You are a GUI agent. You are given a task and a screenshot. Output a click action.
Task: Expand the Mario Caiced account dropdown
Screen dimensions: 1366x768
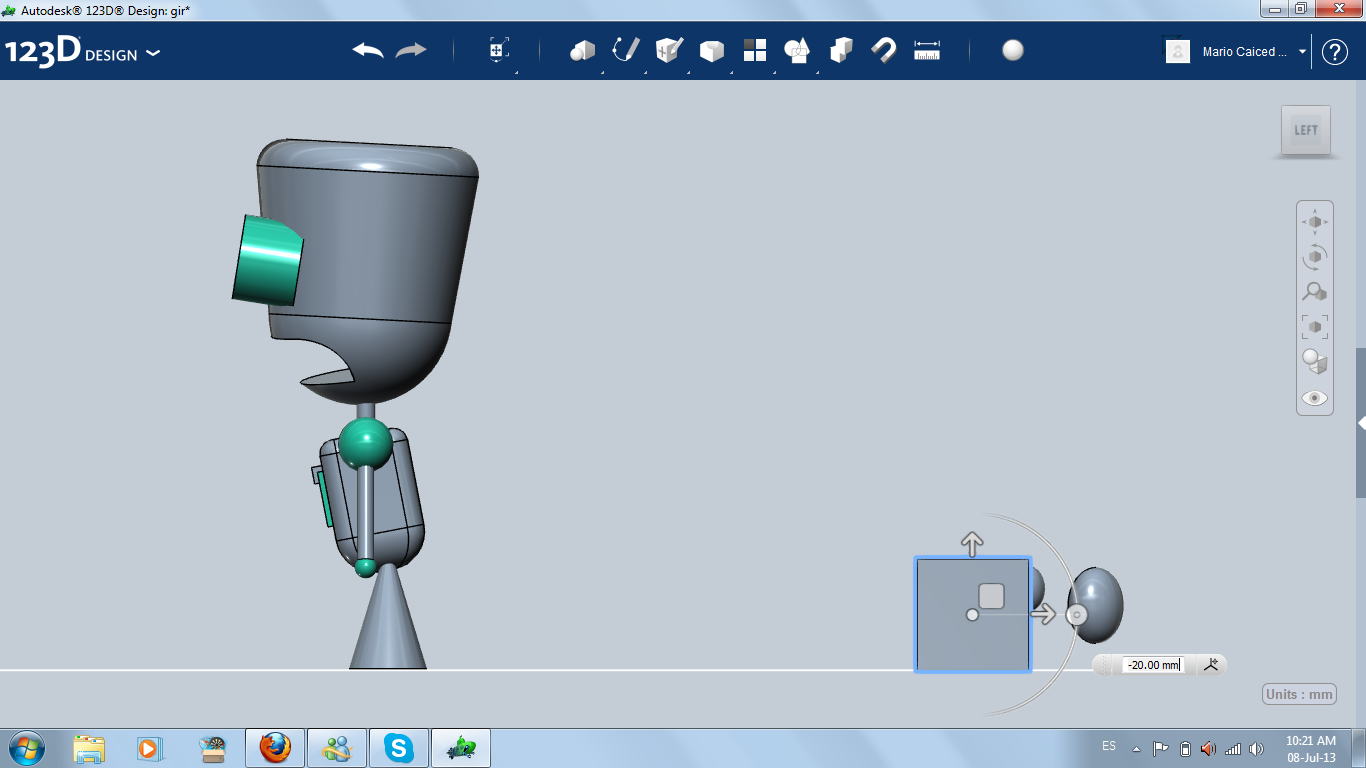coord(1302,52)
